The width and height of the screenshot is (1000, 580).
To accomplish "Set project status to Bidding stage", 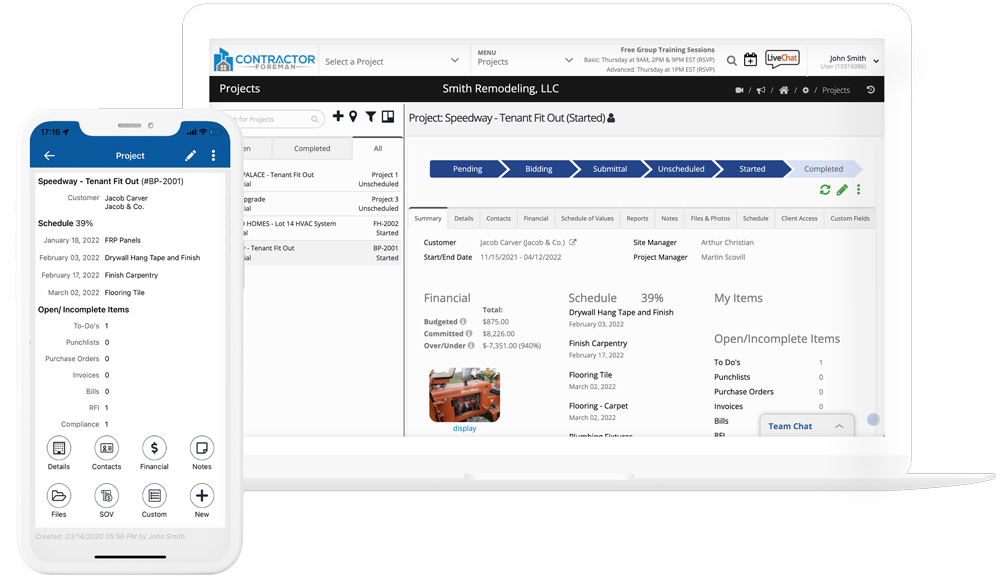I will pos(538,169).
